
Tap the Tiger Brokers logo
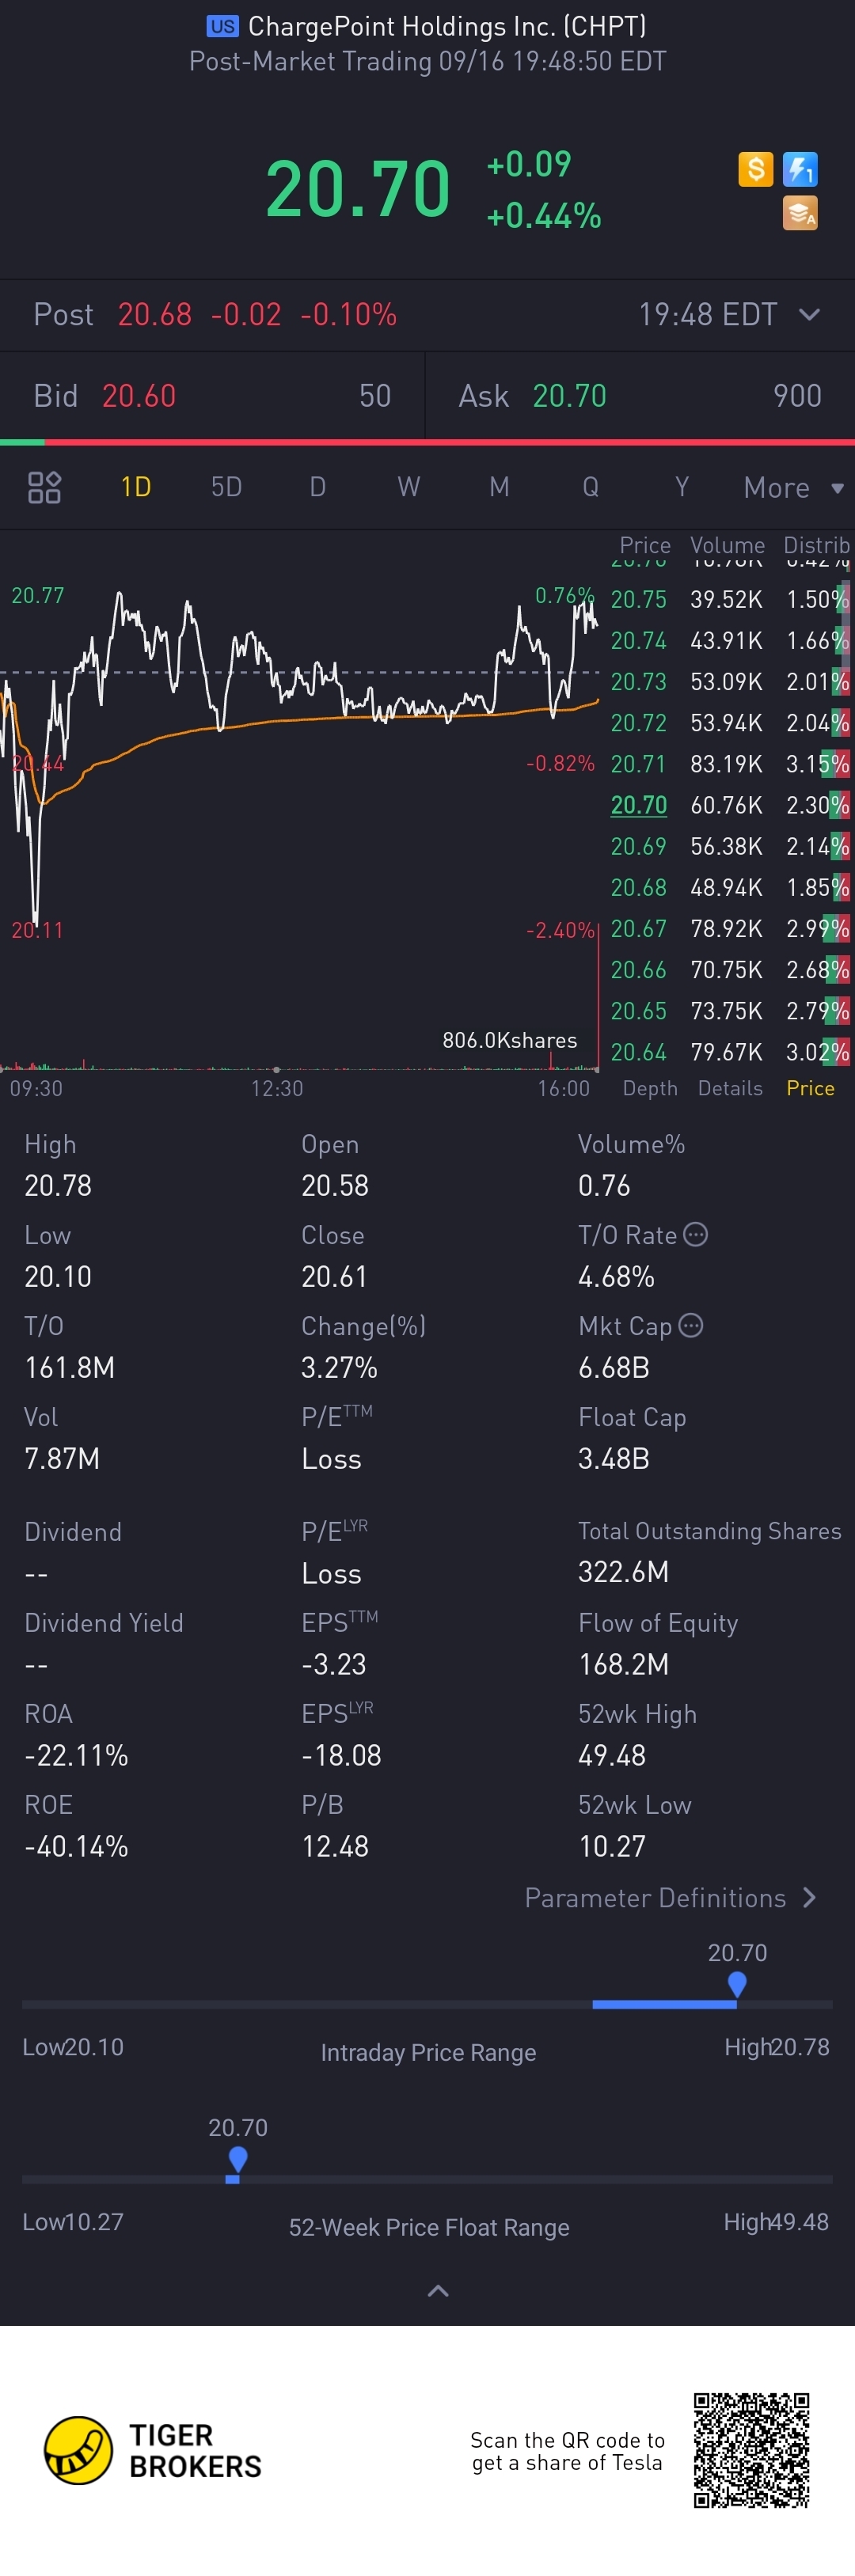click(x=153, y=2451)
